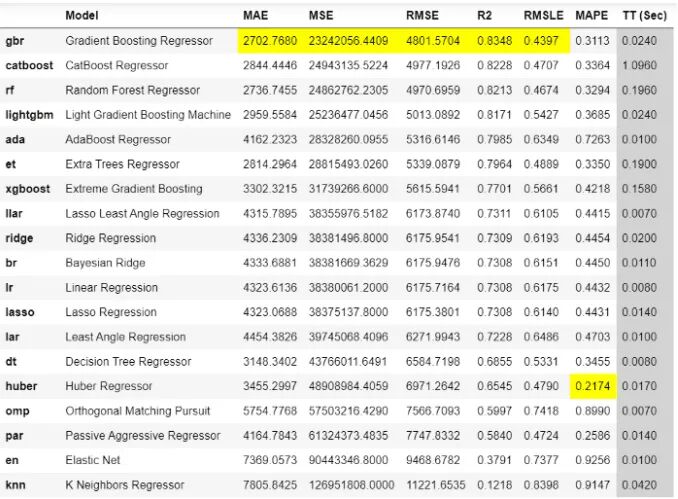Select the llar row index label
678x499 pixels.
click(13, 213)
